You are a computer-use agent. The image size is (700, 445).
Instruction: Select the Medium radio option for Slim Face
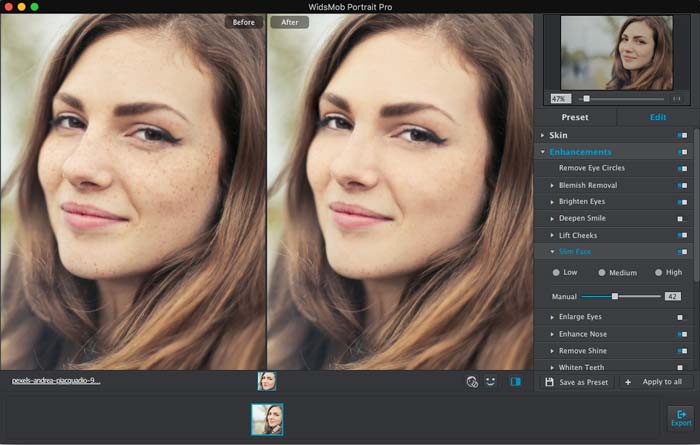click(601, 272)
